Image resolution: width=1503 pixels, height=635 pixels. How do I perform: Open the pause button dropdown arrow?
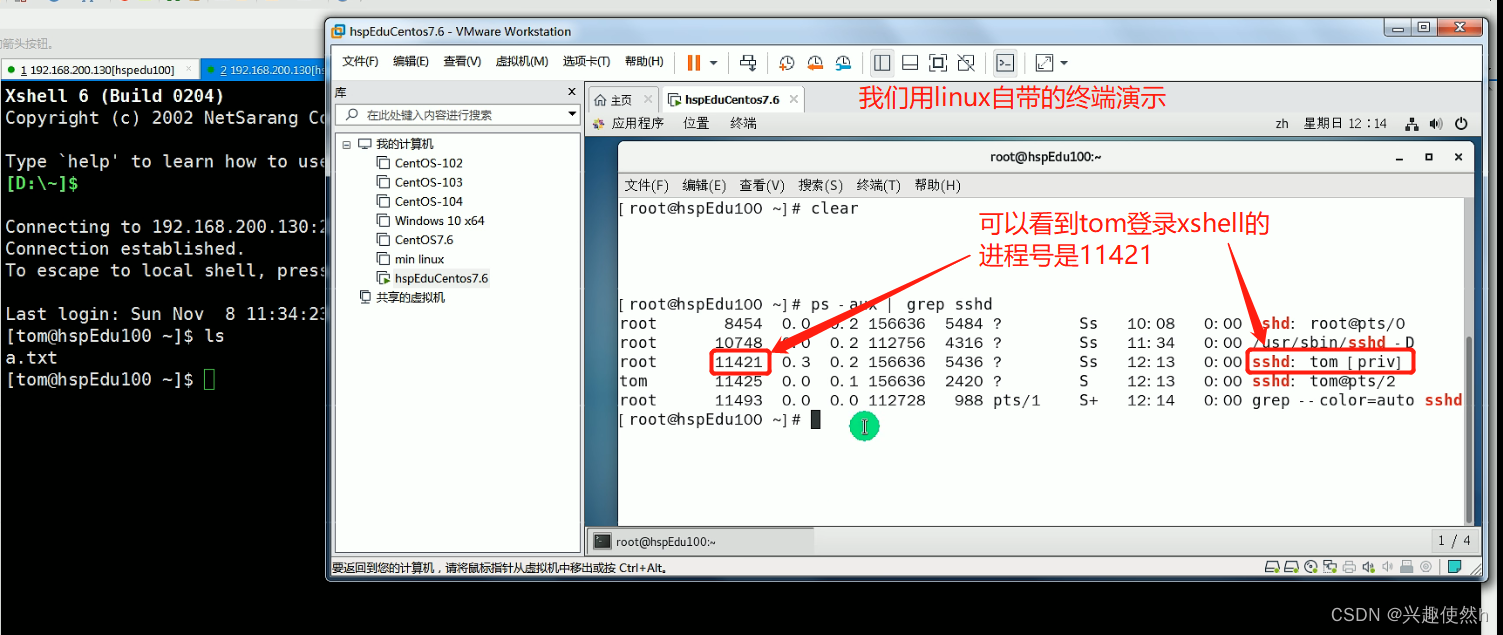click(x=713, y=63)
